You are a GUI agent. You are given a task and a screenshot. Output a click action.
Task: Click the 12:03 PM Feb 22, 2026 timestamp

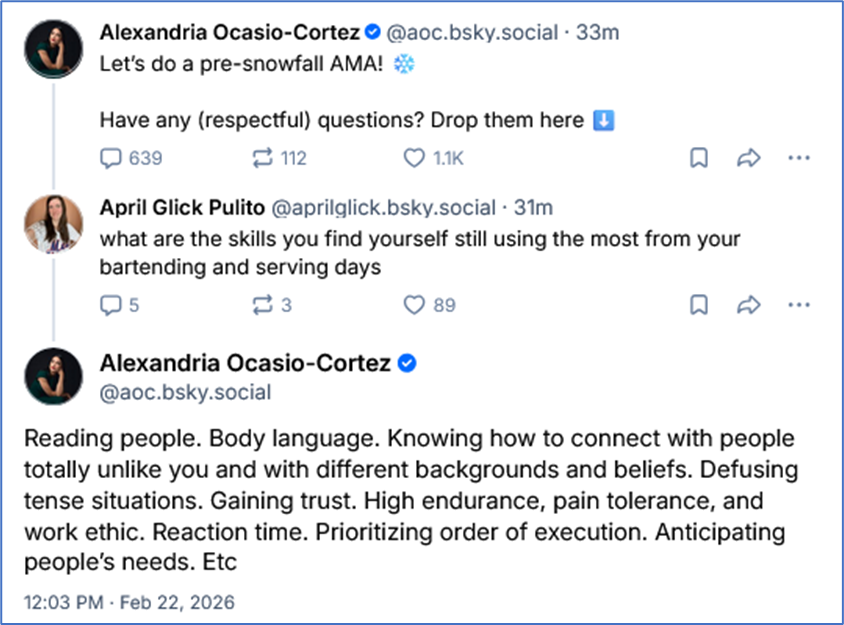pyautogui.click(x=128, y=602)
